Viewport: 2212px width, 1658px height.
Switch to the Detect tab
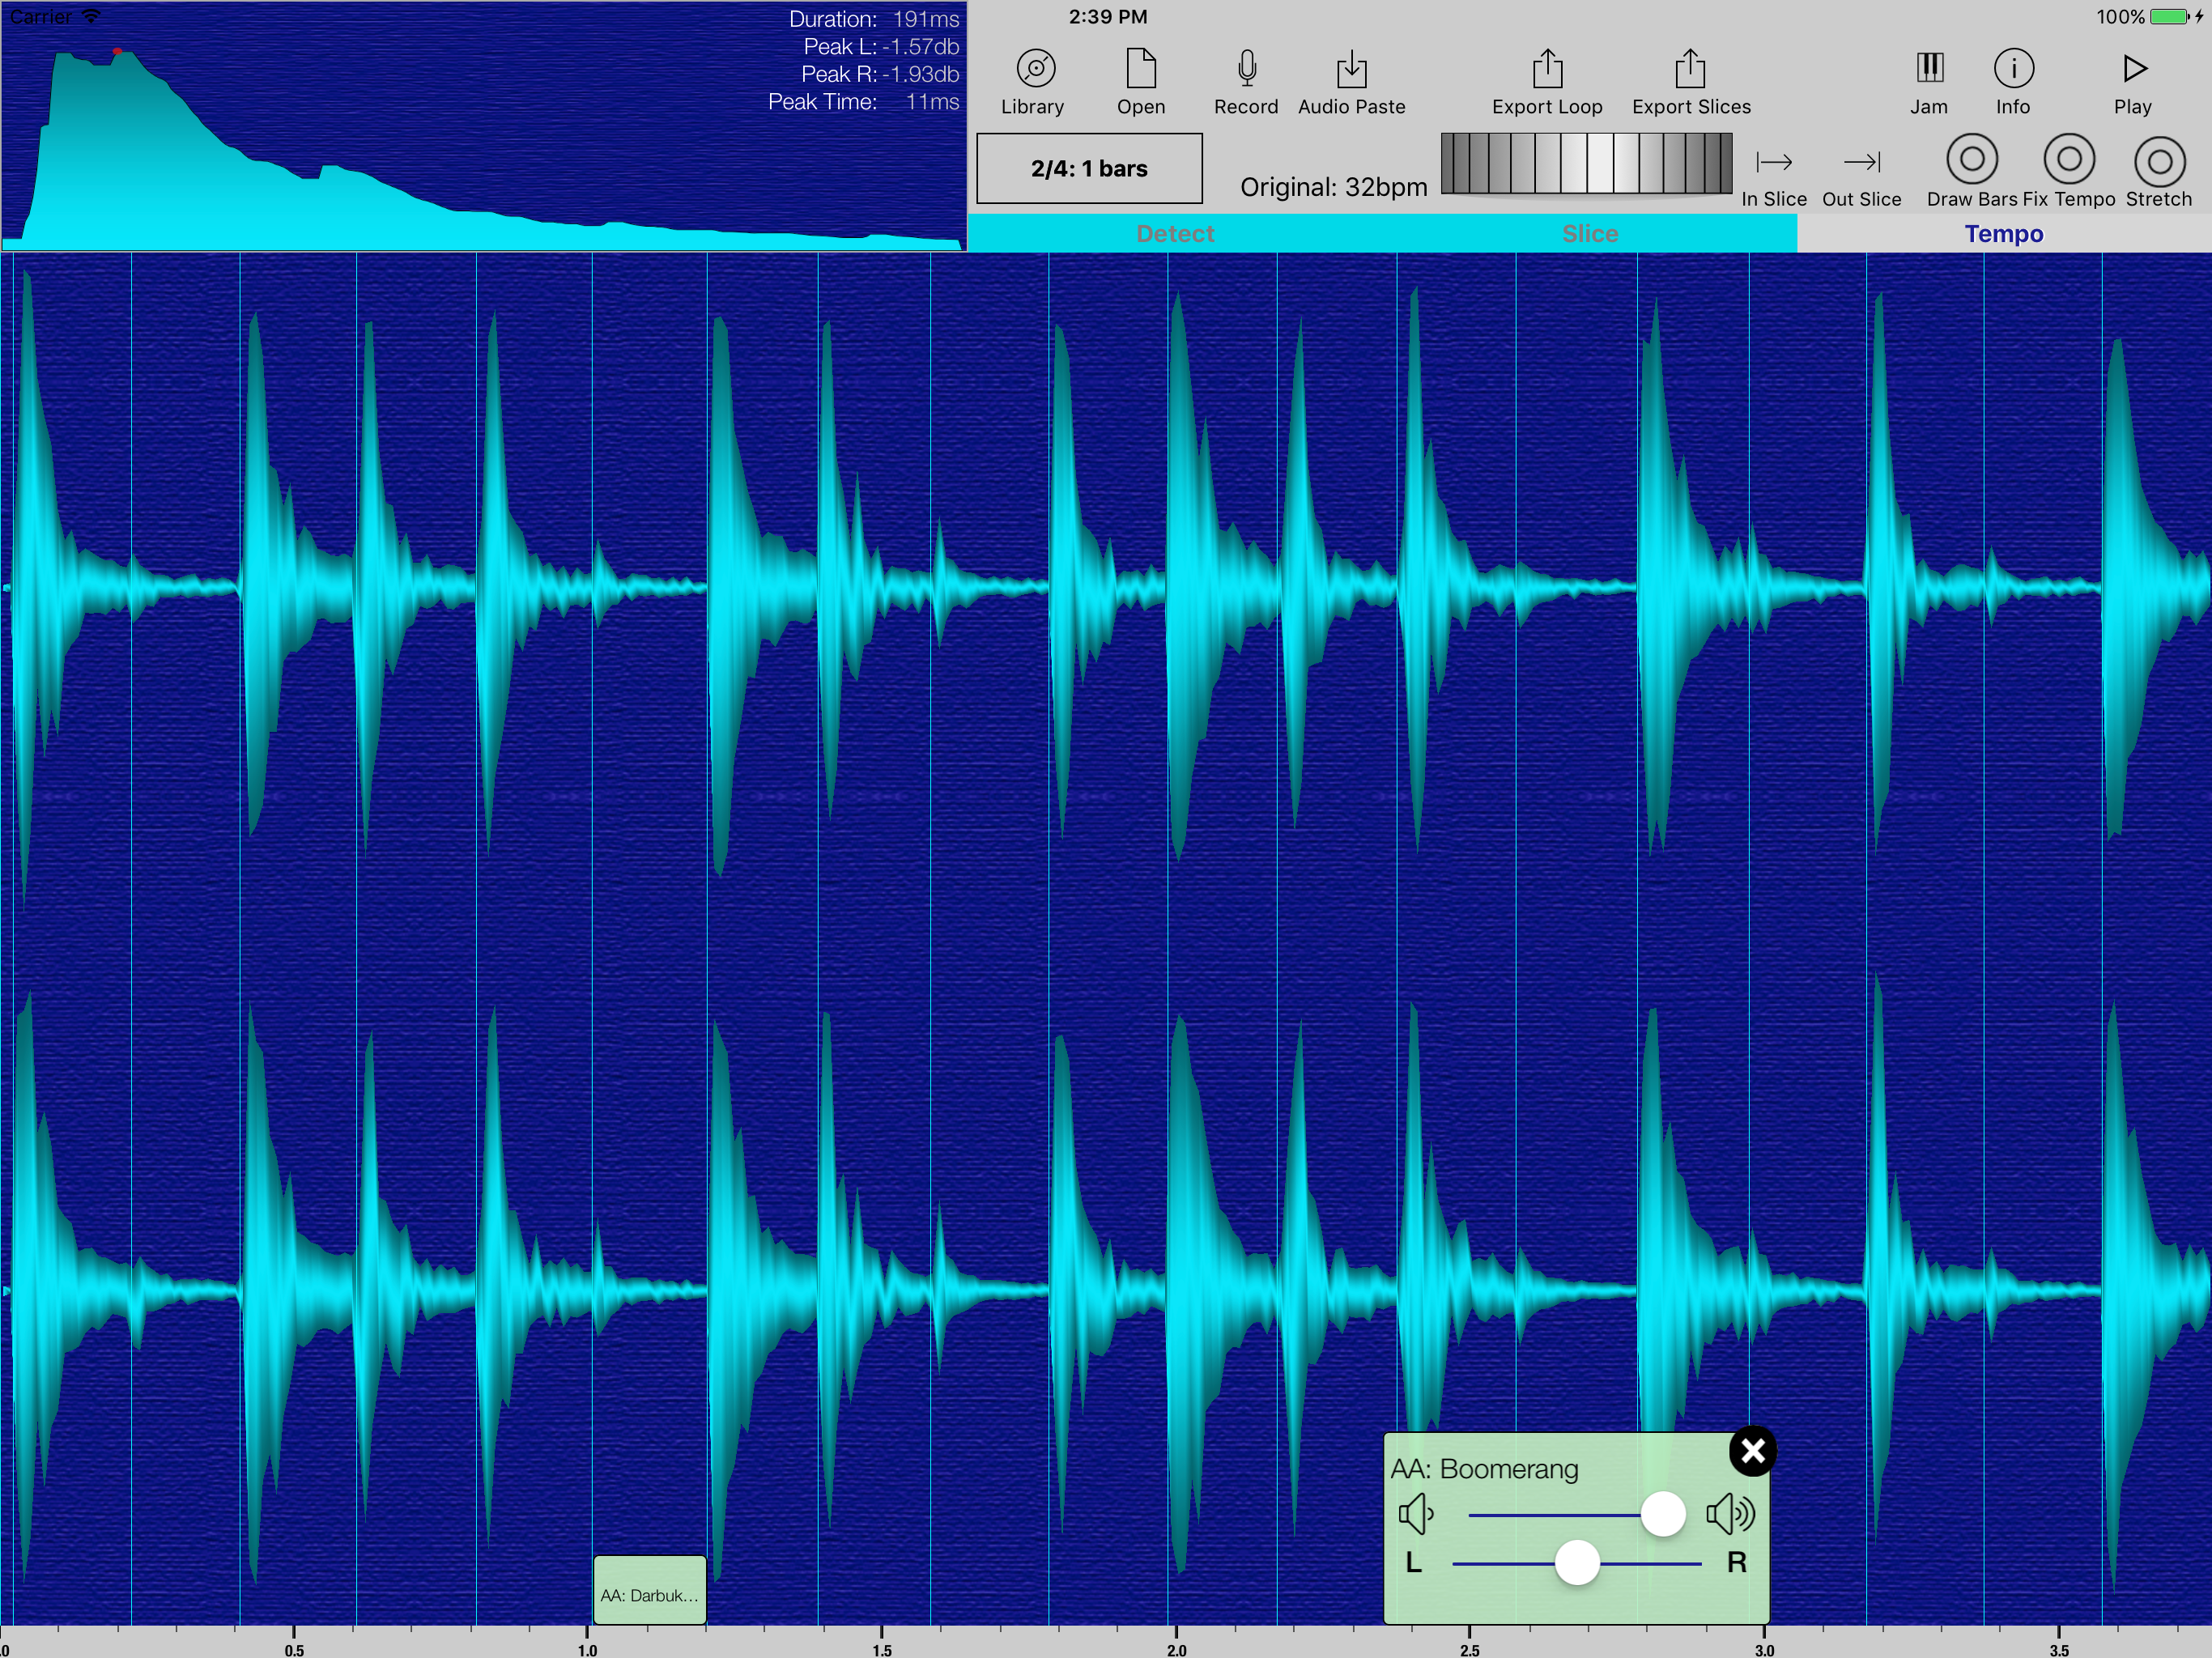pyautogui.click(x=1175, y=234)
